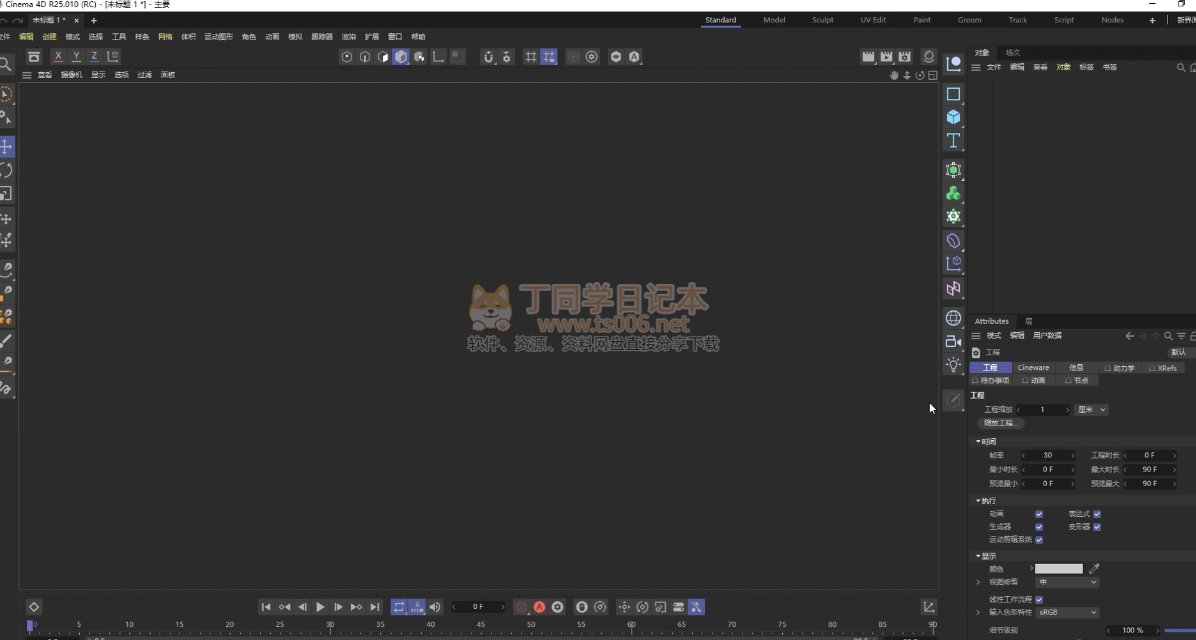Toggle the 线性工作流程 checkbox
This screenshot has height=640, width=1196.
click(1039, 600)
